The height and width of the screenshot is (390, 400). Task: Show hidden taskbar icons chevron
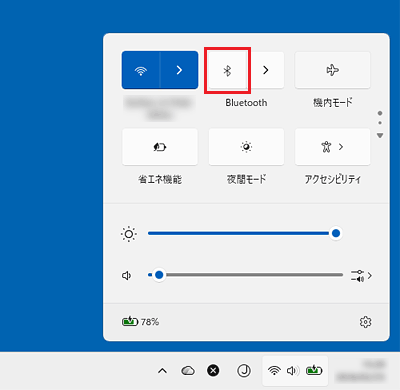pos(162,371)
